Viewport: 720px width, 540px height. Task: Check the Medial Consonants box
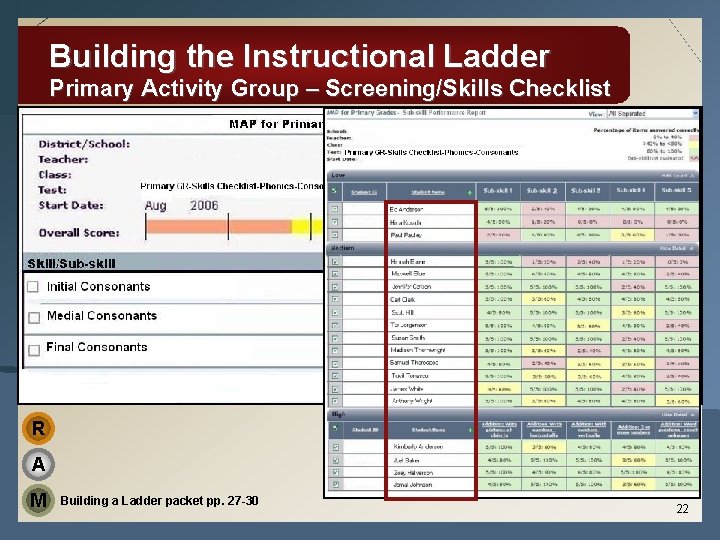click(34, 317)
